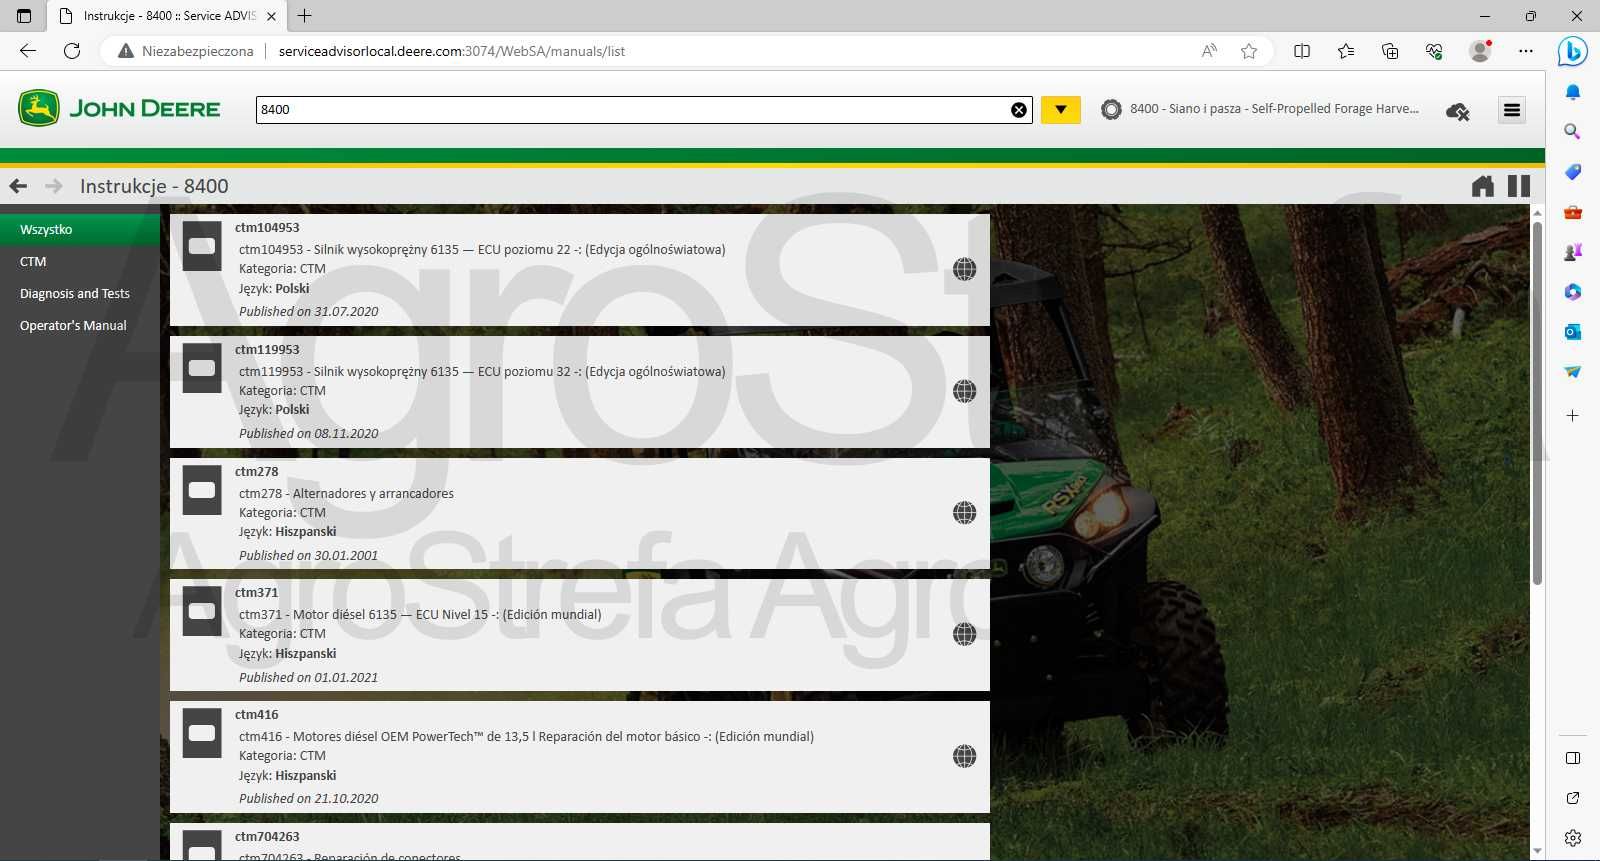
Task: Open the sidebar search icon
Action: coord(1573,132)
